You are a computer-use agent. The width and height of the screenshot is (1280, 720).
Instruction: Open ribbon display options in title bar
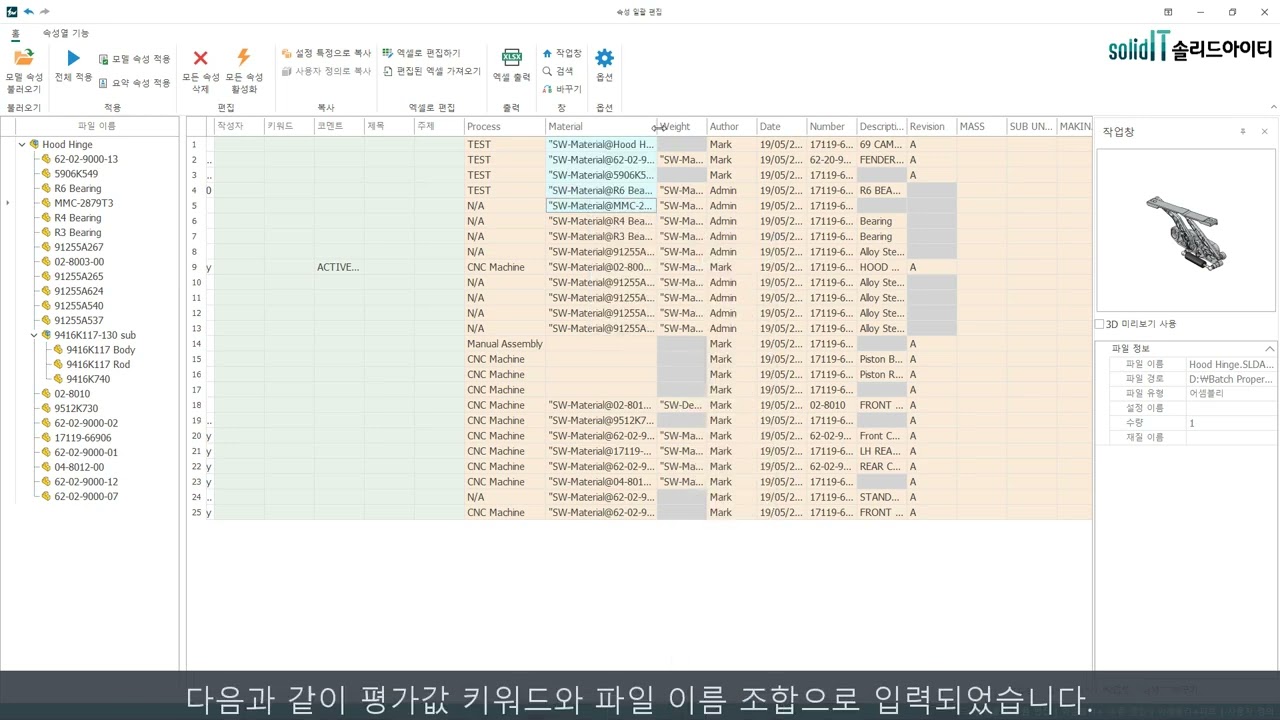[1167, 12]
